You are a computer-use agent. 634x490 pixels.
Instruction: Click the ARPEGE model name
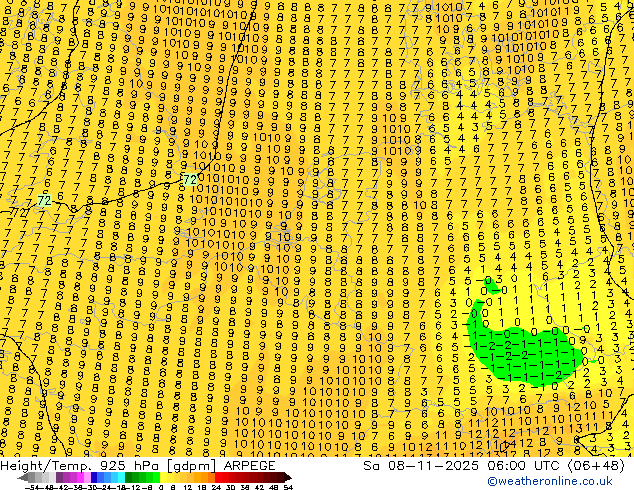pos(249,466)
